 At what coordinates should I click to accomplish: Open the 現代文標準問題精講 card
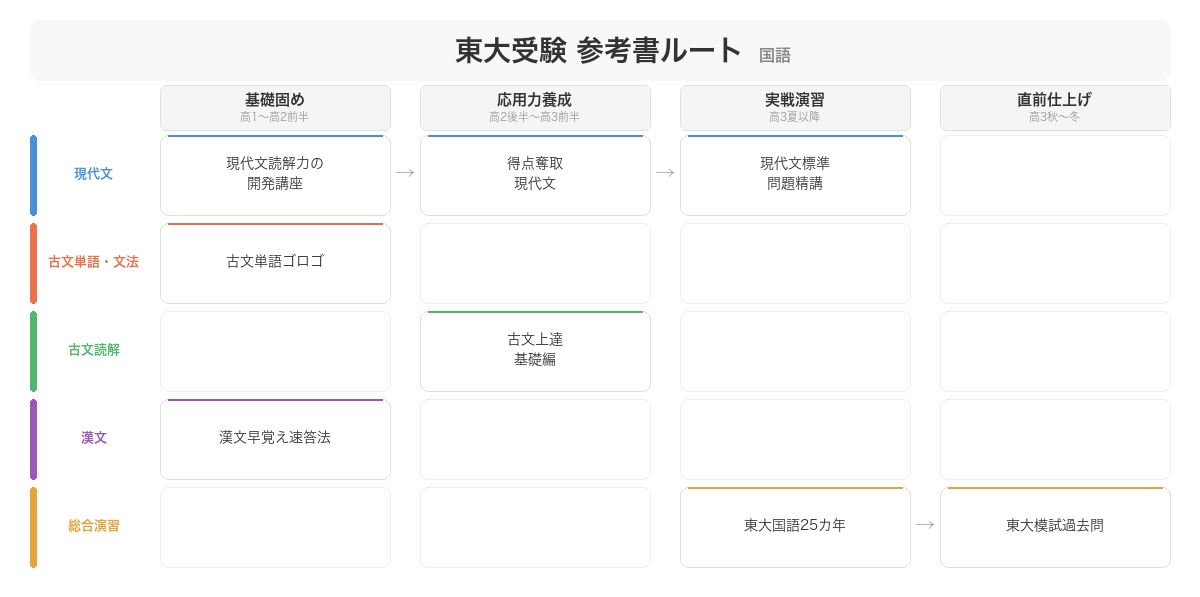click(x=795, y=175)
